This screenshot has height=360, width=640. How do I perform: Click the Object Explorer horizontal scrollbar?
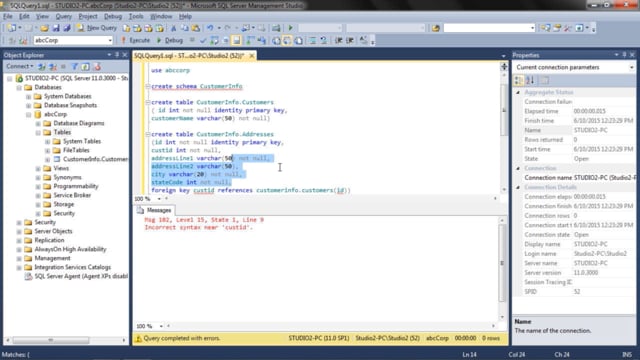(x=51, y=340)
